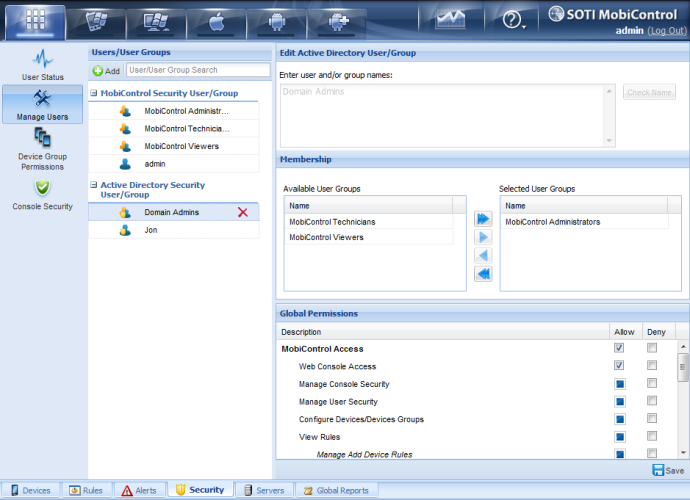Select Domain Admins group row
Image resolution: width=690 pixels, height=500 pixels.
174,212
